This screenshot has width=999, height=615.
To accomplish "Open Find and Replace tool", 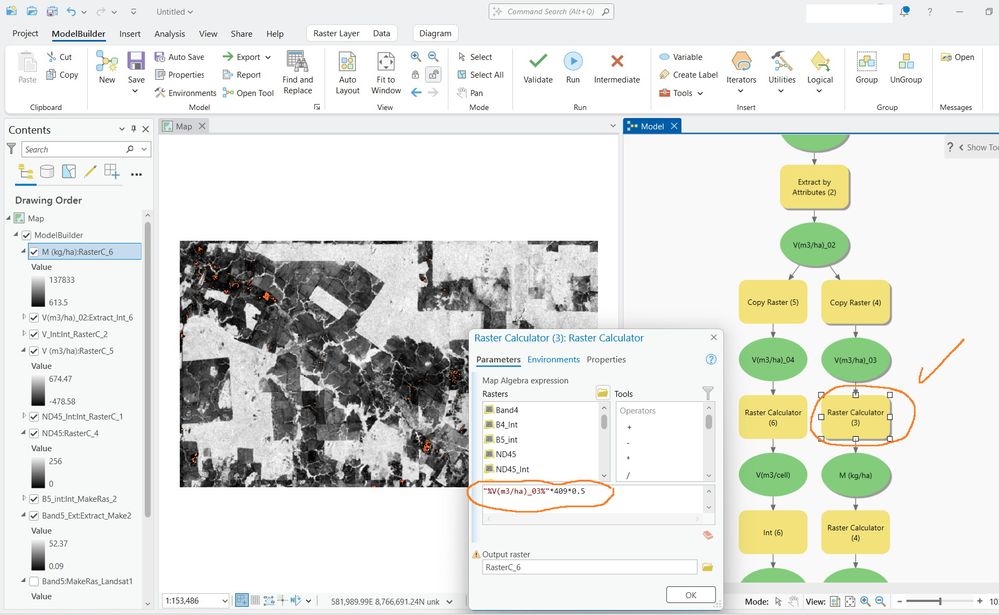I will point(298,73).
